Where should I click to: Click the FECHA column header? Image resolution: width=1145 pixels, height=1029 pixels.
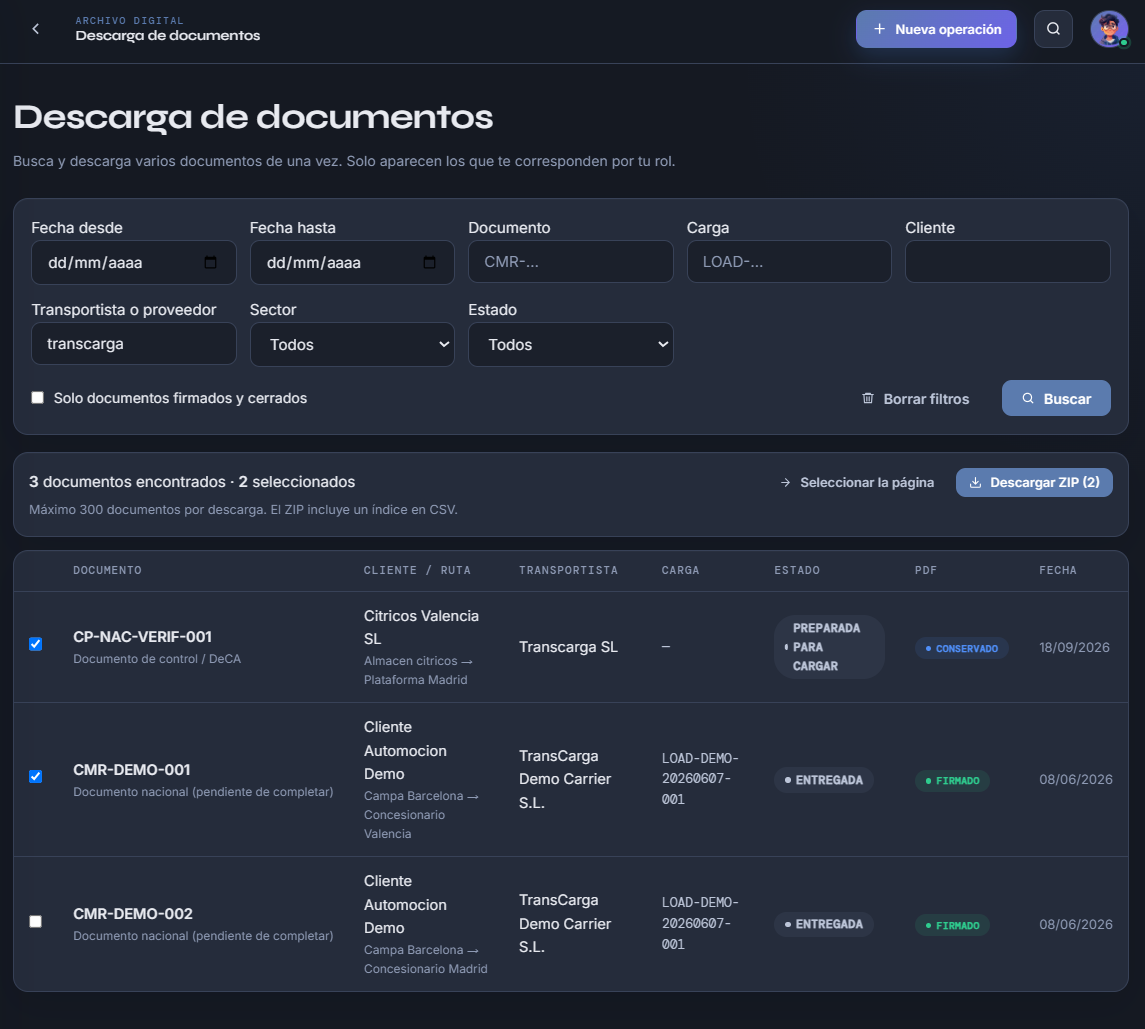1057,570
